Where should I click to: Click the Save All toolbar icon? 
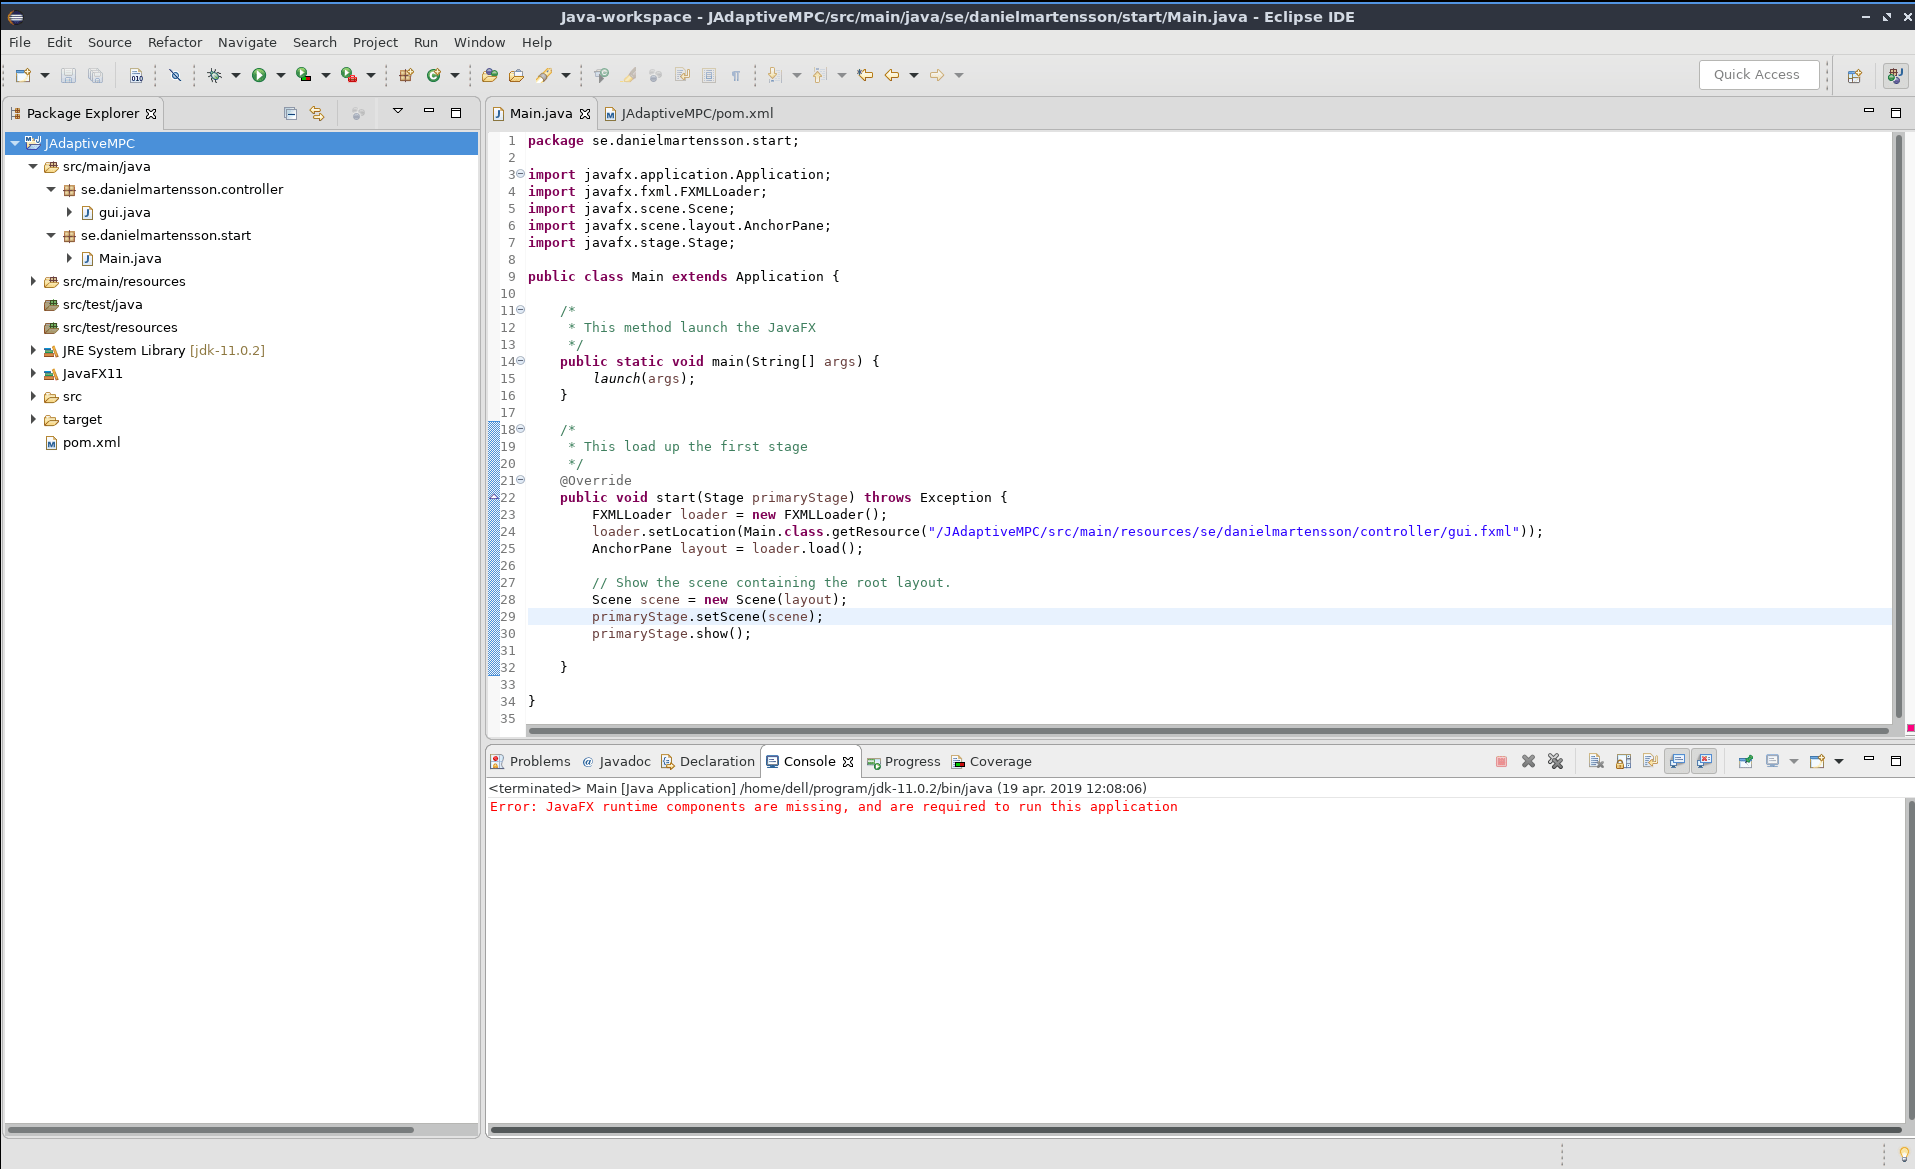[x=96, y=75]
